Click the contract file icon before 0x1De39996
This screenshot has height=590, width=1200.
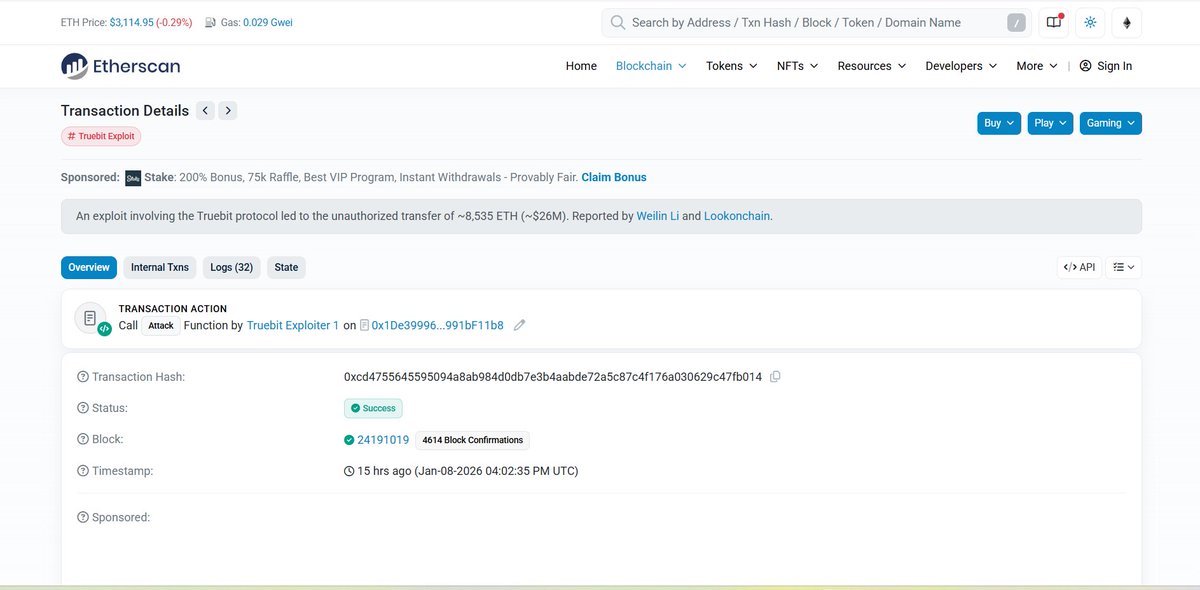(364, 325)
